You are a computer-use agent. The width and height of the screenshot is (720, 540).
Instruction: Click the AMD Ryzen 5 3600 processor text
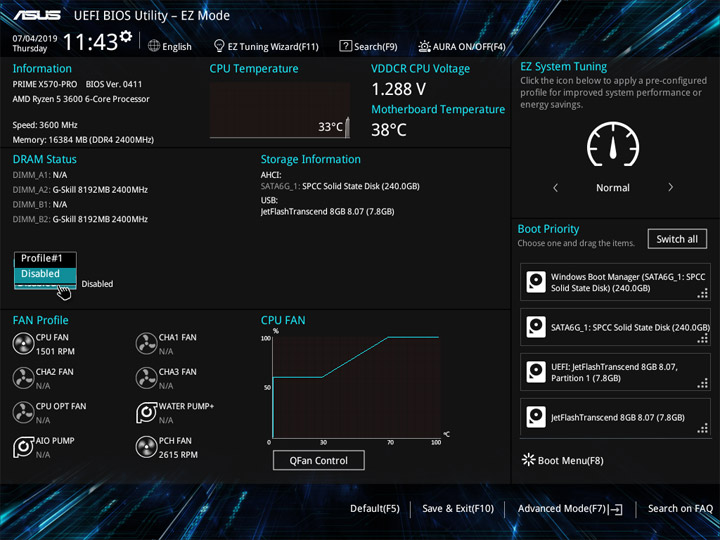81,99
